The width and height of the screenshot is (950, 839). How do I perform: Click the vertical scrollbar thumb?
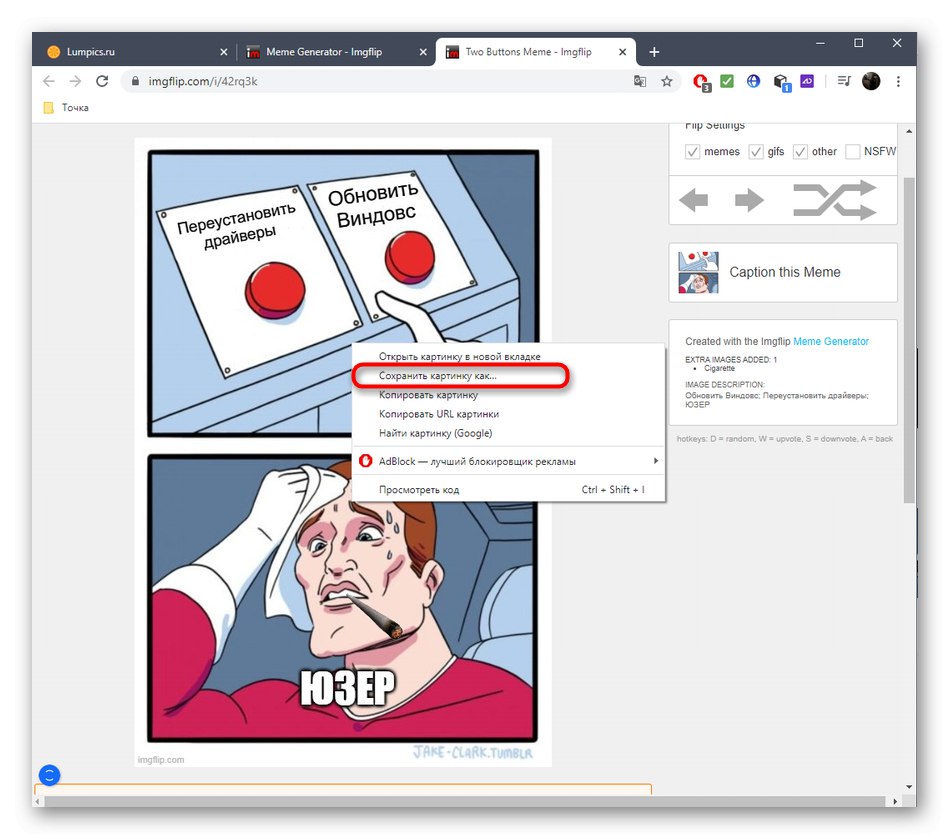click(909, 340)
